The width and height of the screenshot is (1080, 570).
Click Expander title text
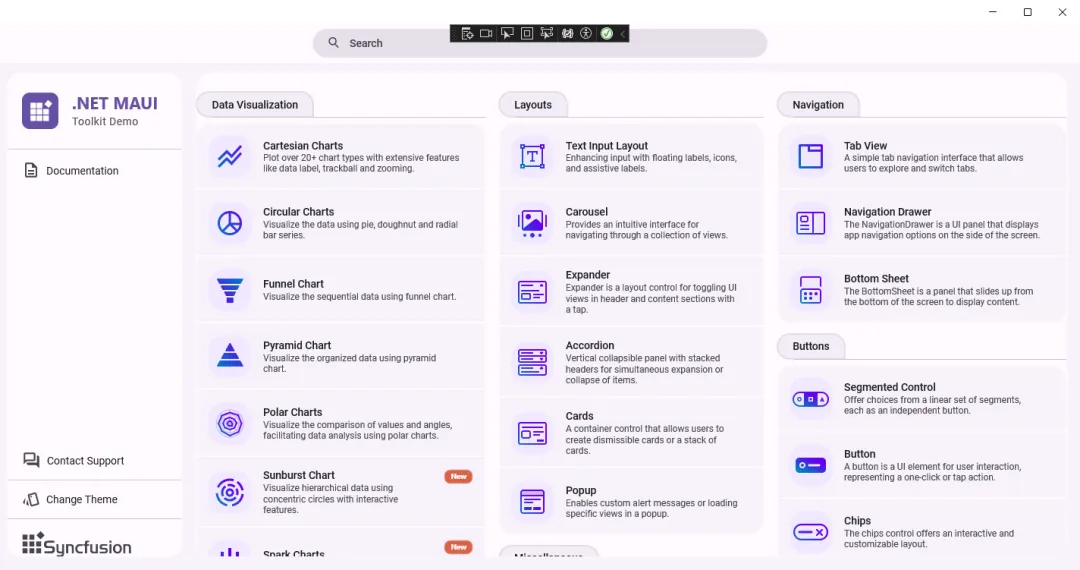tap(588, 275)
